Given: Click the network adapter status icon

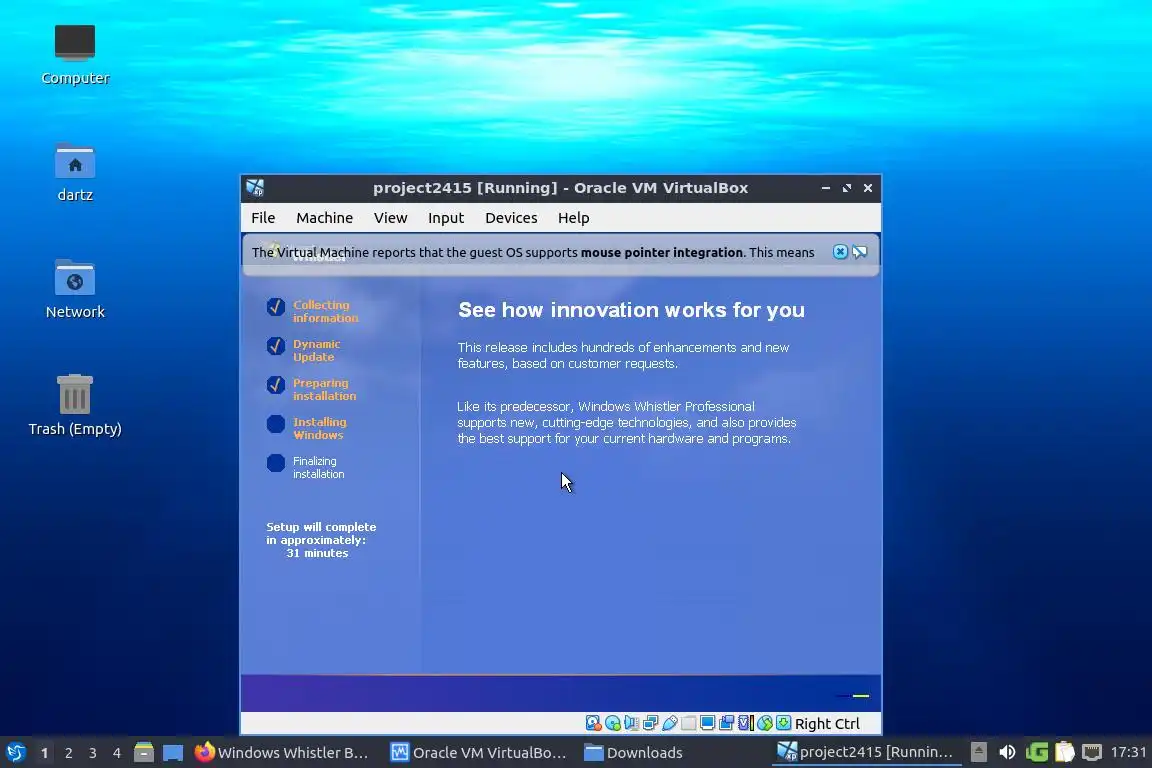Looking at the screenshot, I should pos(651,723).
